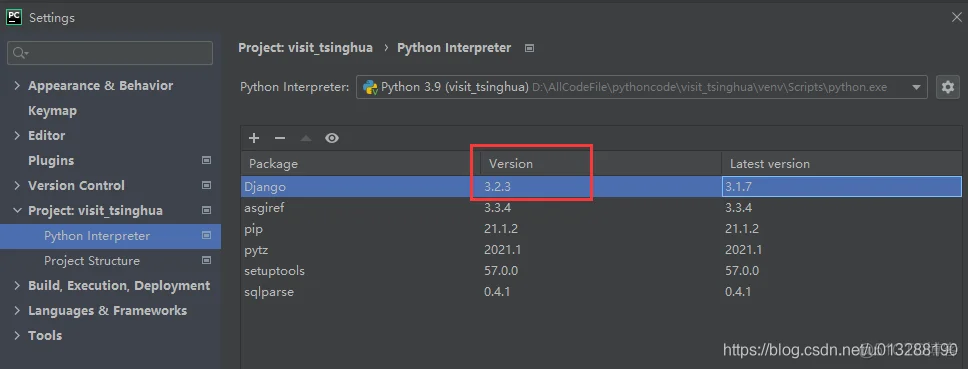Toggle show early releases eye icon

(332, 138)
